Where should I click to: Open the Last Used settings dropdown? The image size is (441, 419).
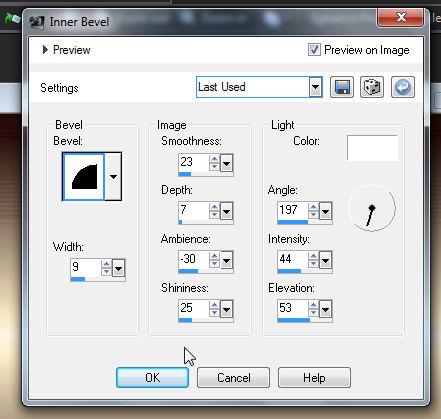(316, 87)
